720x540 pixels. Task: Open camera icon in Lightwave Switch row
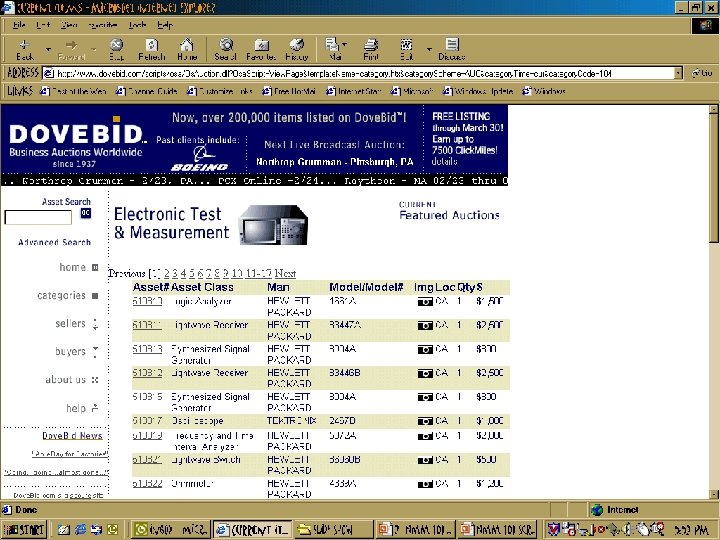pyautogui.click(x=425, y=460)
